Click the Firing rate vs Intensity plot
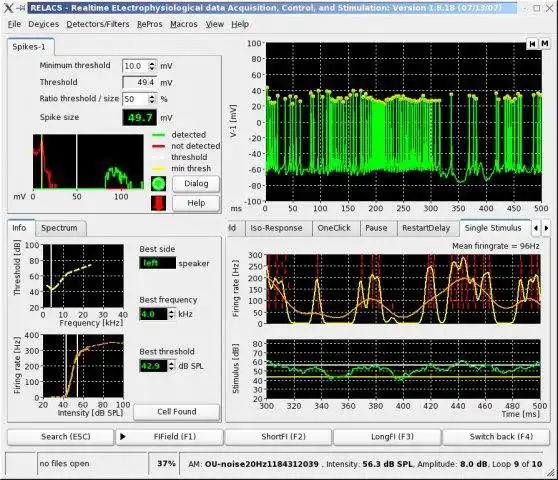 pyautogui.click(x=83, y=366)
